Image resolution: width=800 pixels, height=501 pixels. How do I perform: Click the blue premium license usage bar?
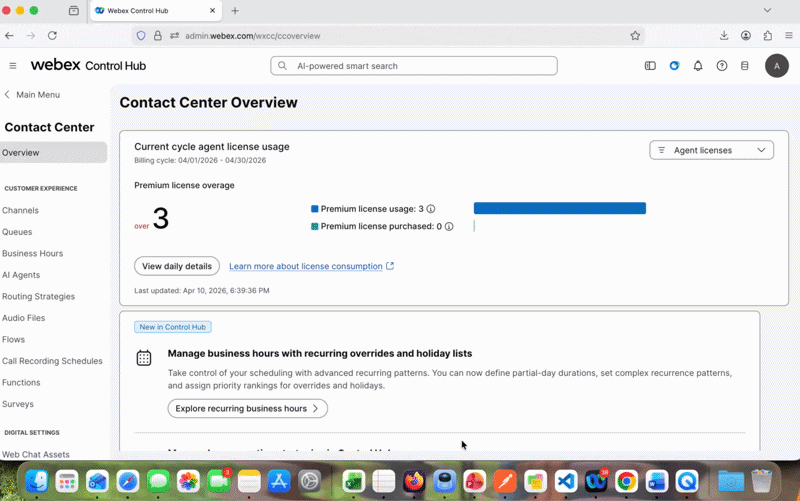pos(560,208)
